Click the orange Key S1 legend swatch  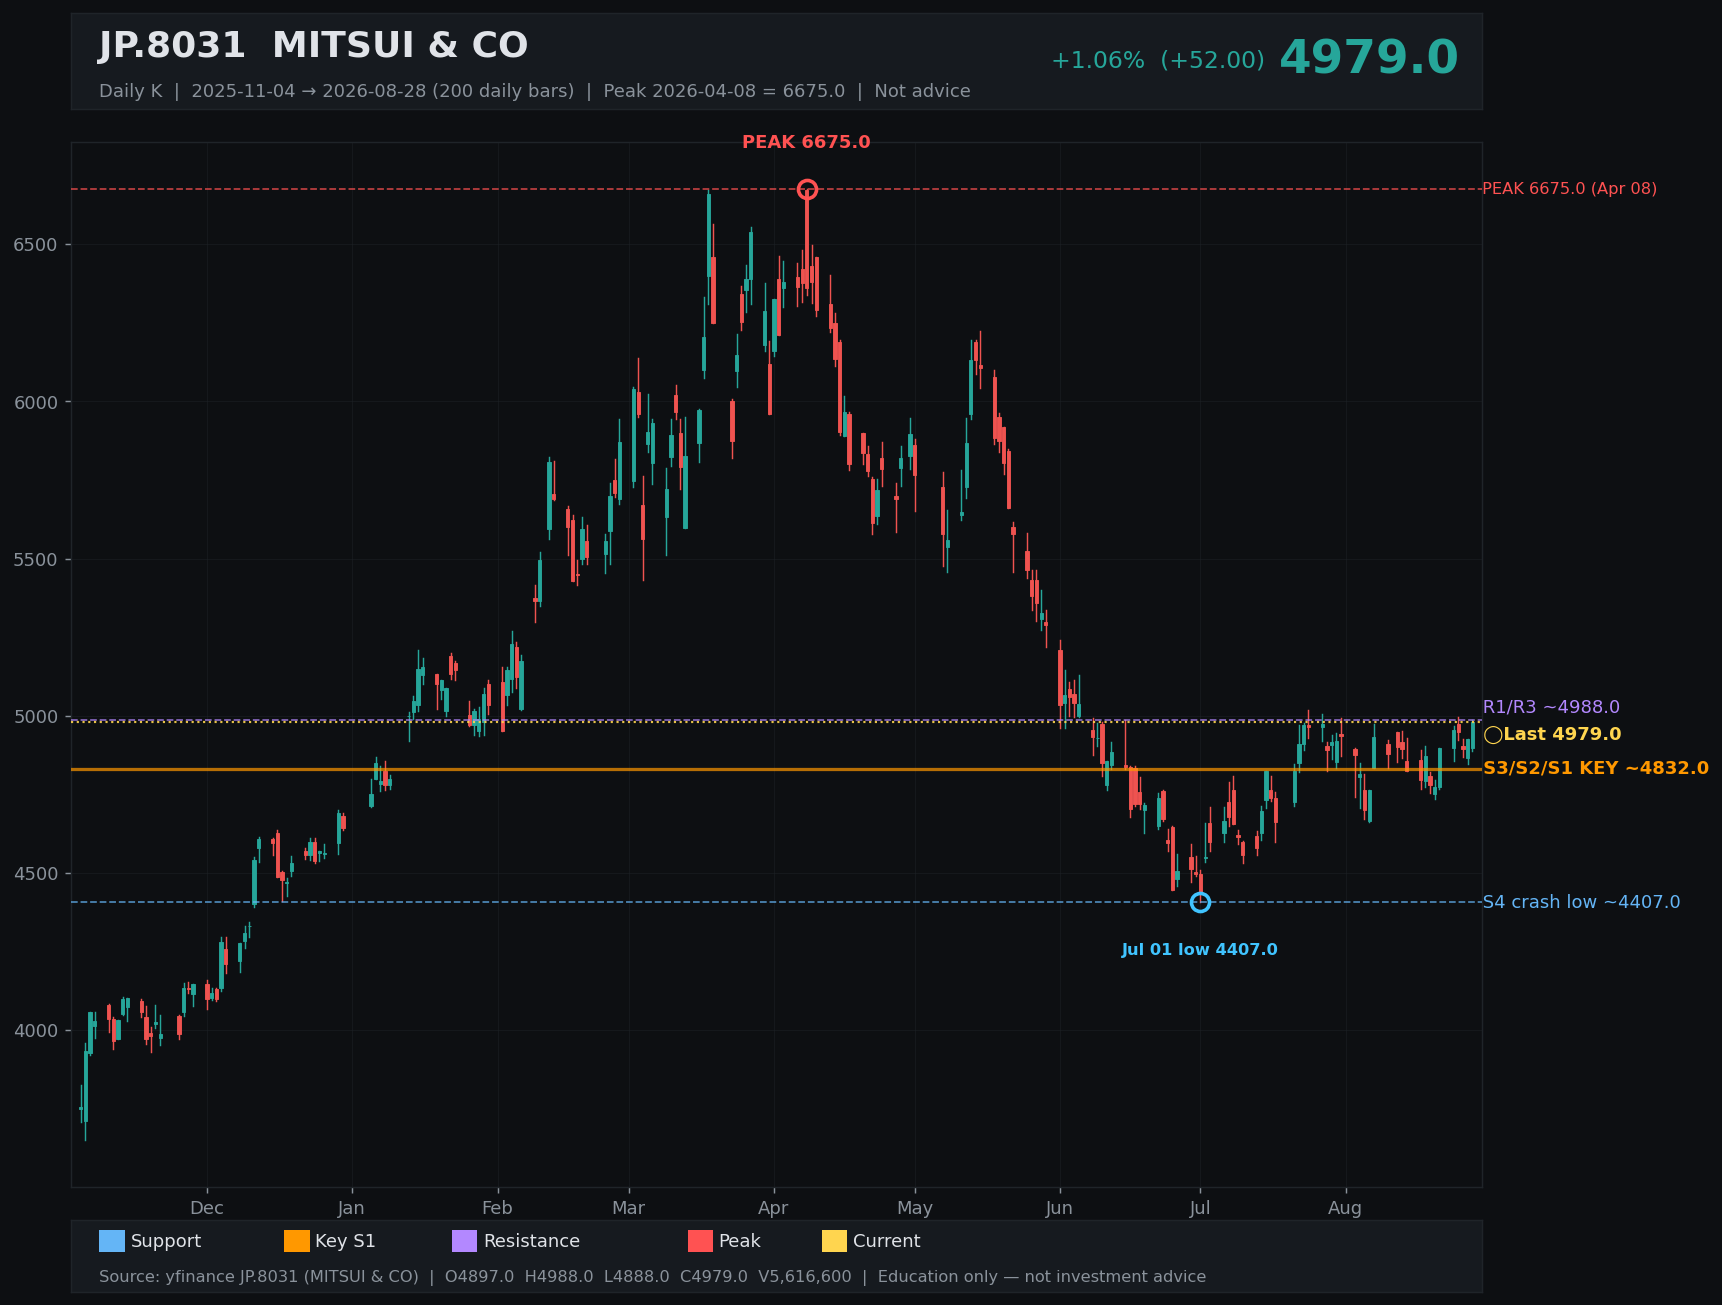[297, 1241]
